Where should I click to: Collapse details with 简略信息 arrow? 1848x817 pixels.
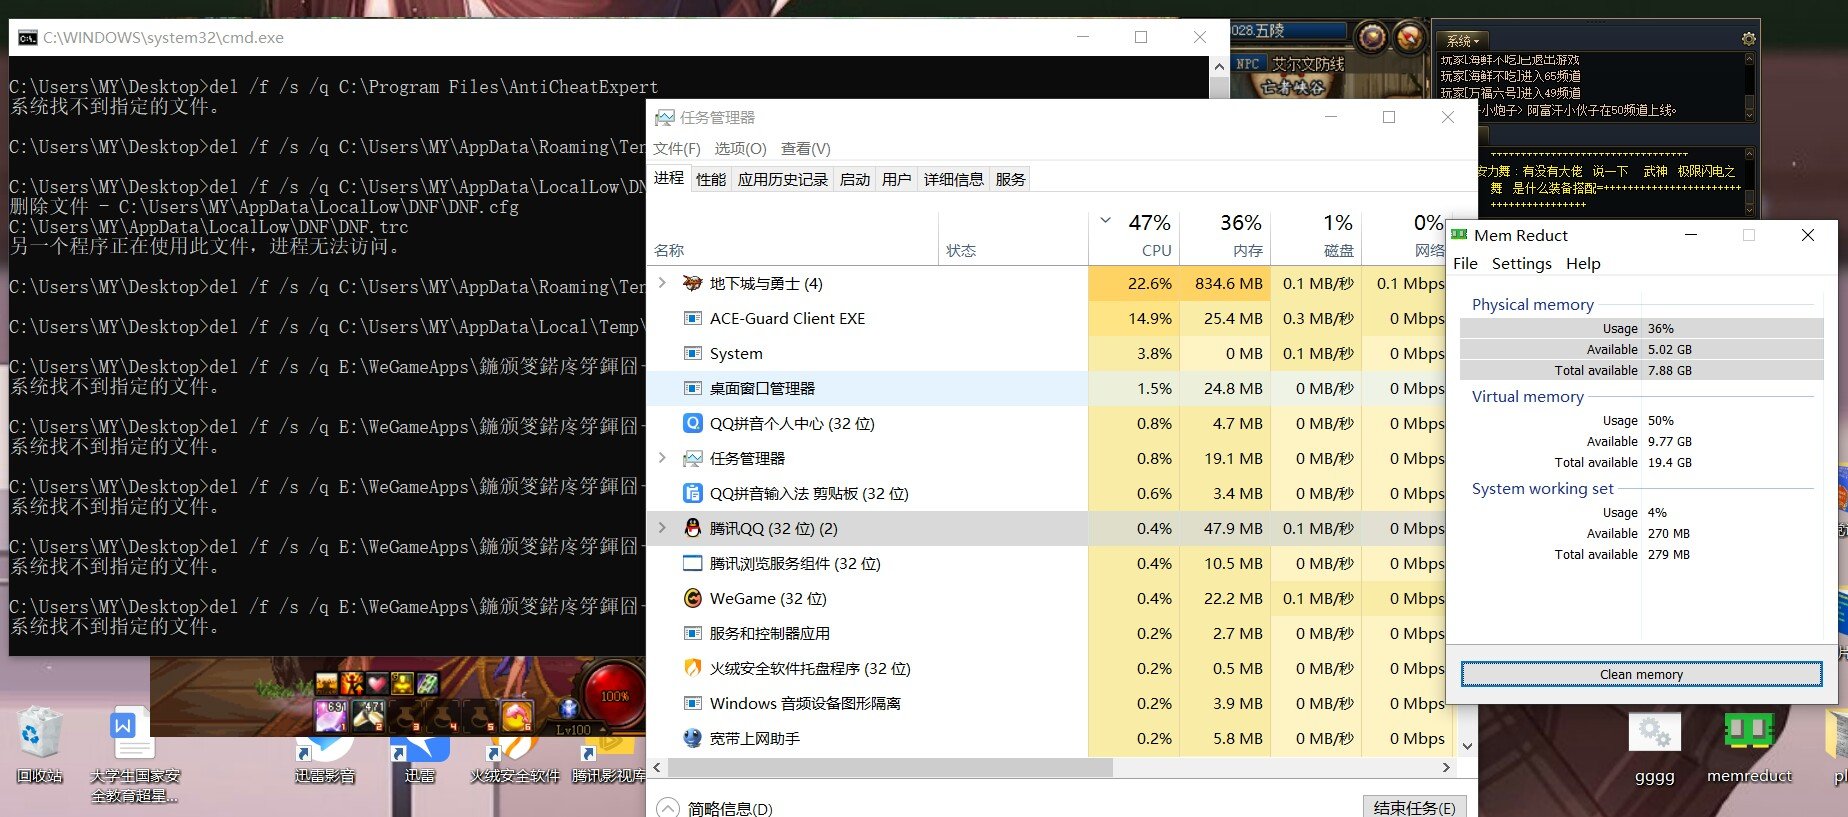coord(667,808)
